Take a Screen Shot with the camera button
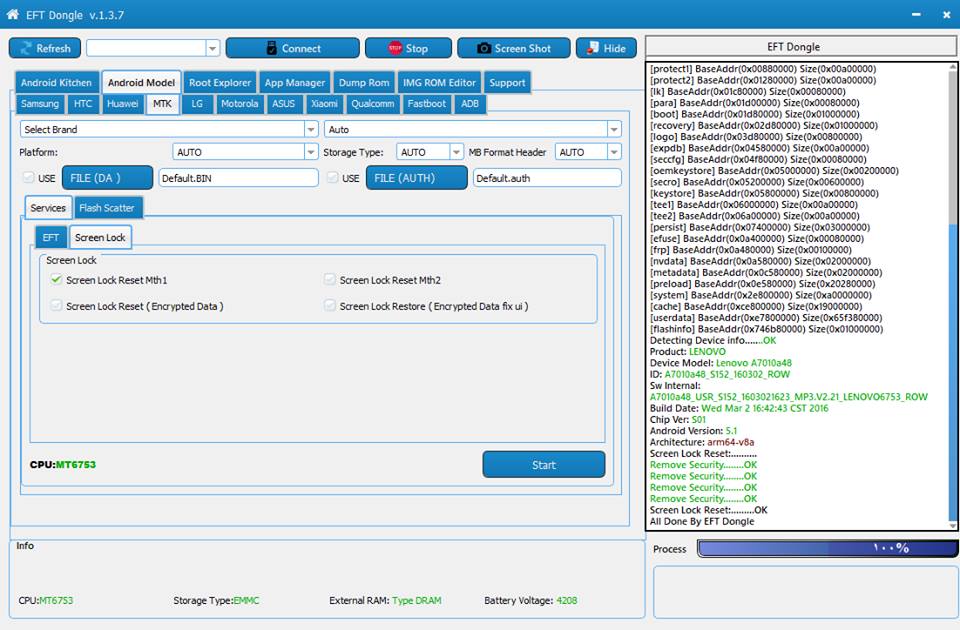 pos(514,48)
